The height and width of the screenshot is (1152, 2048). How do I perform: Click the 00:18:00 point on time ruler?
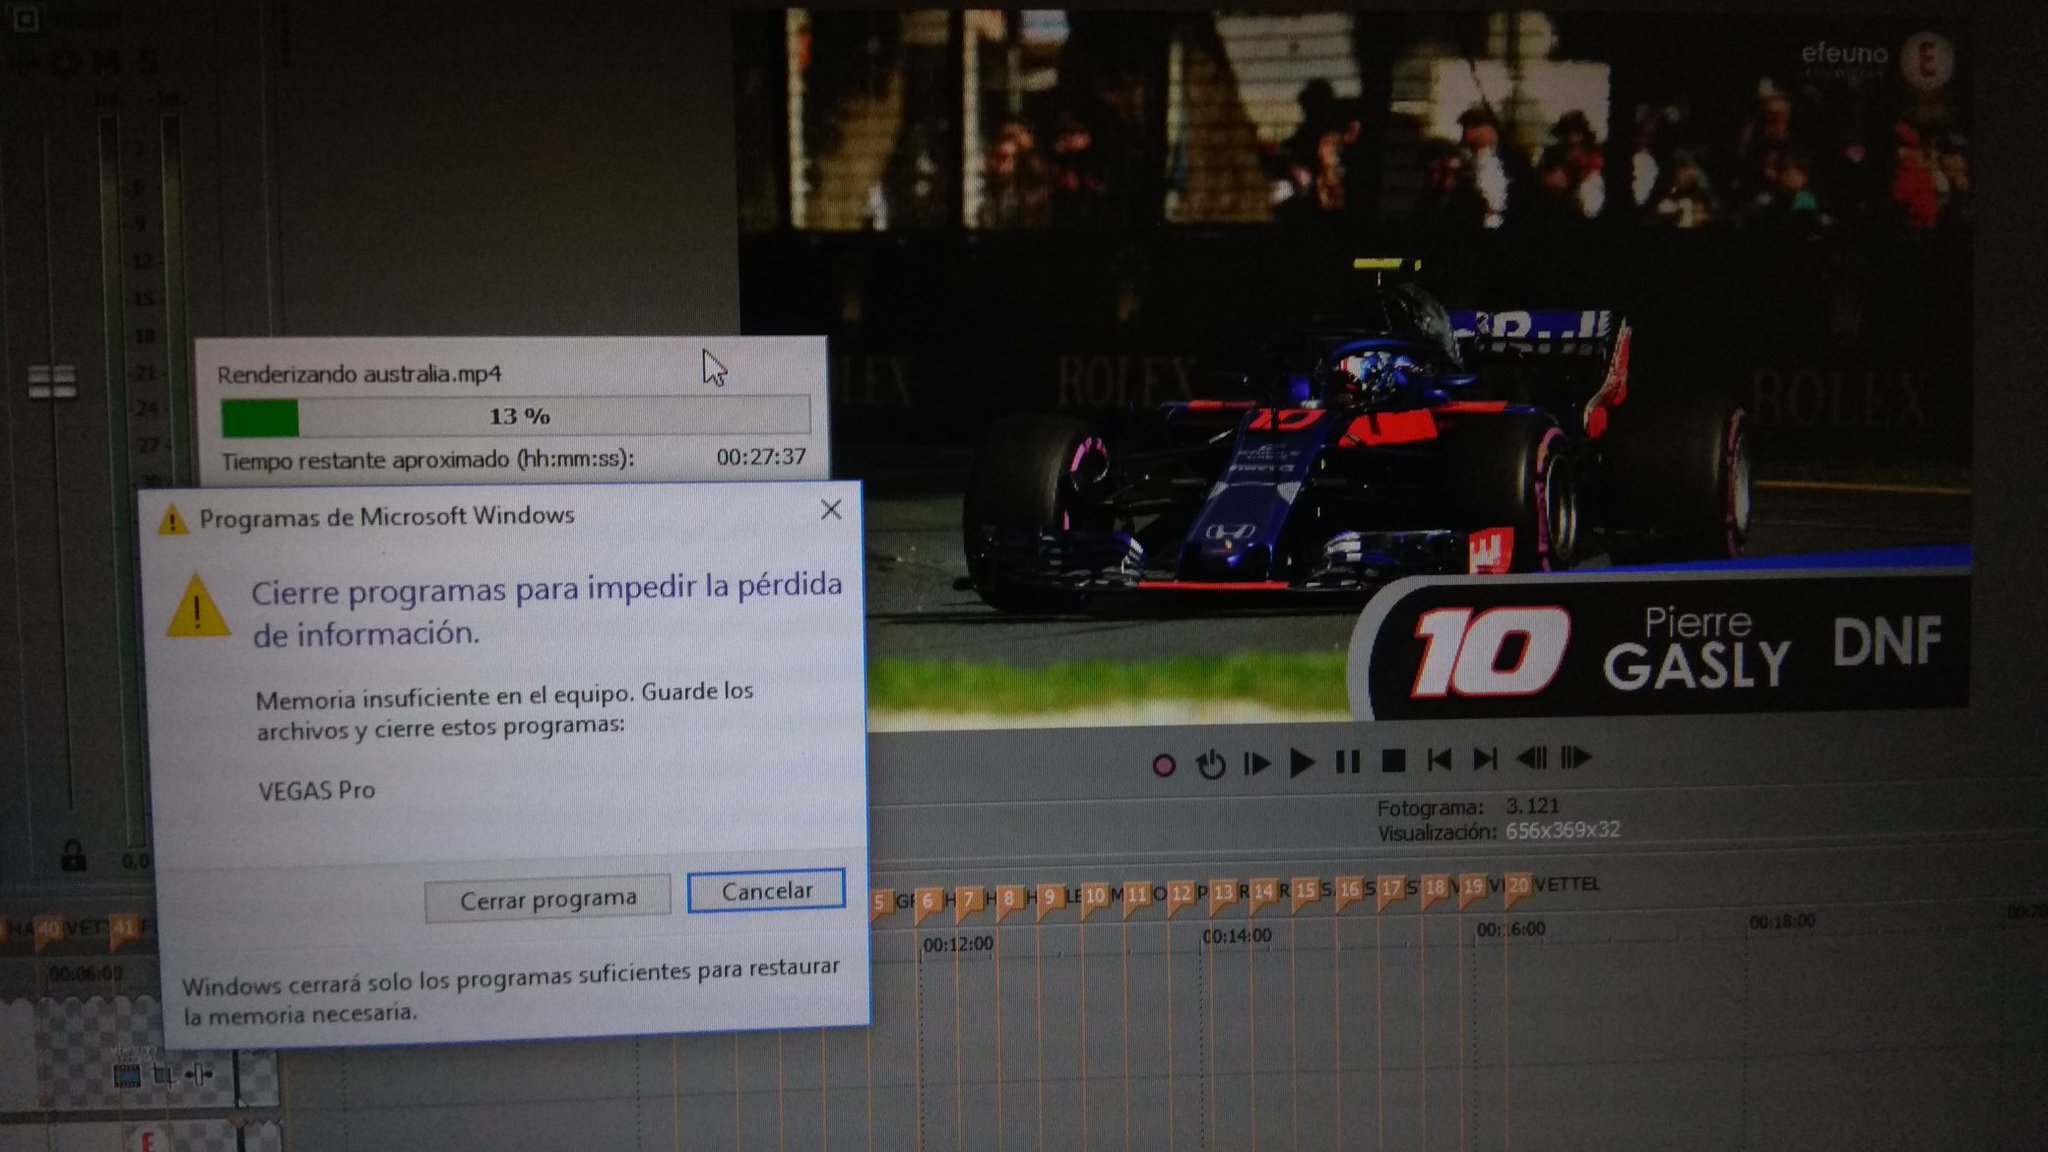coord(1782,922)
